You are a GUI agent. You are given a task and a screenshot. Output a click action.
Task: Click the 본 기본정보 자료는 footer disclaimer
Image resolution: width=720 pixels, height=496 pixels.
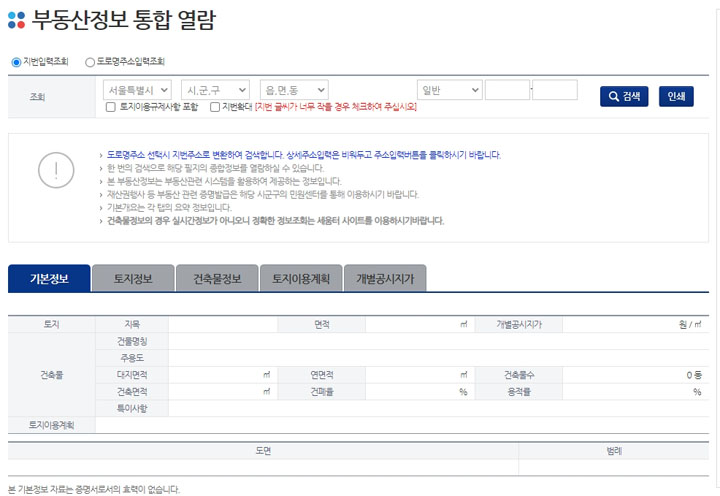[x=94, y=490]
